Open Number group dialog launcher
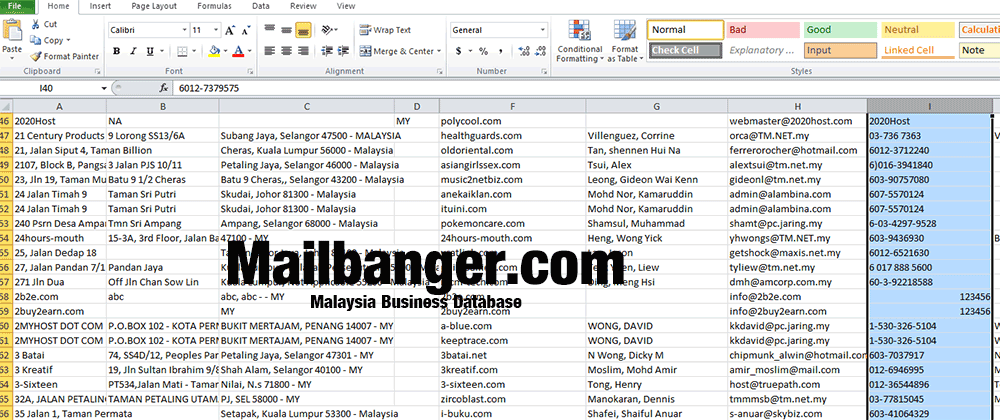Image resolution: width=1000 pixels, height=420 pixels. click(x=546, y=72)
